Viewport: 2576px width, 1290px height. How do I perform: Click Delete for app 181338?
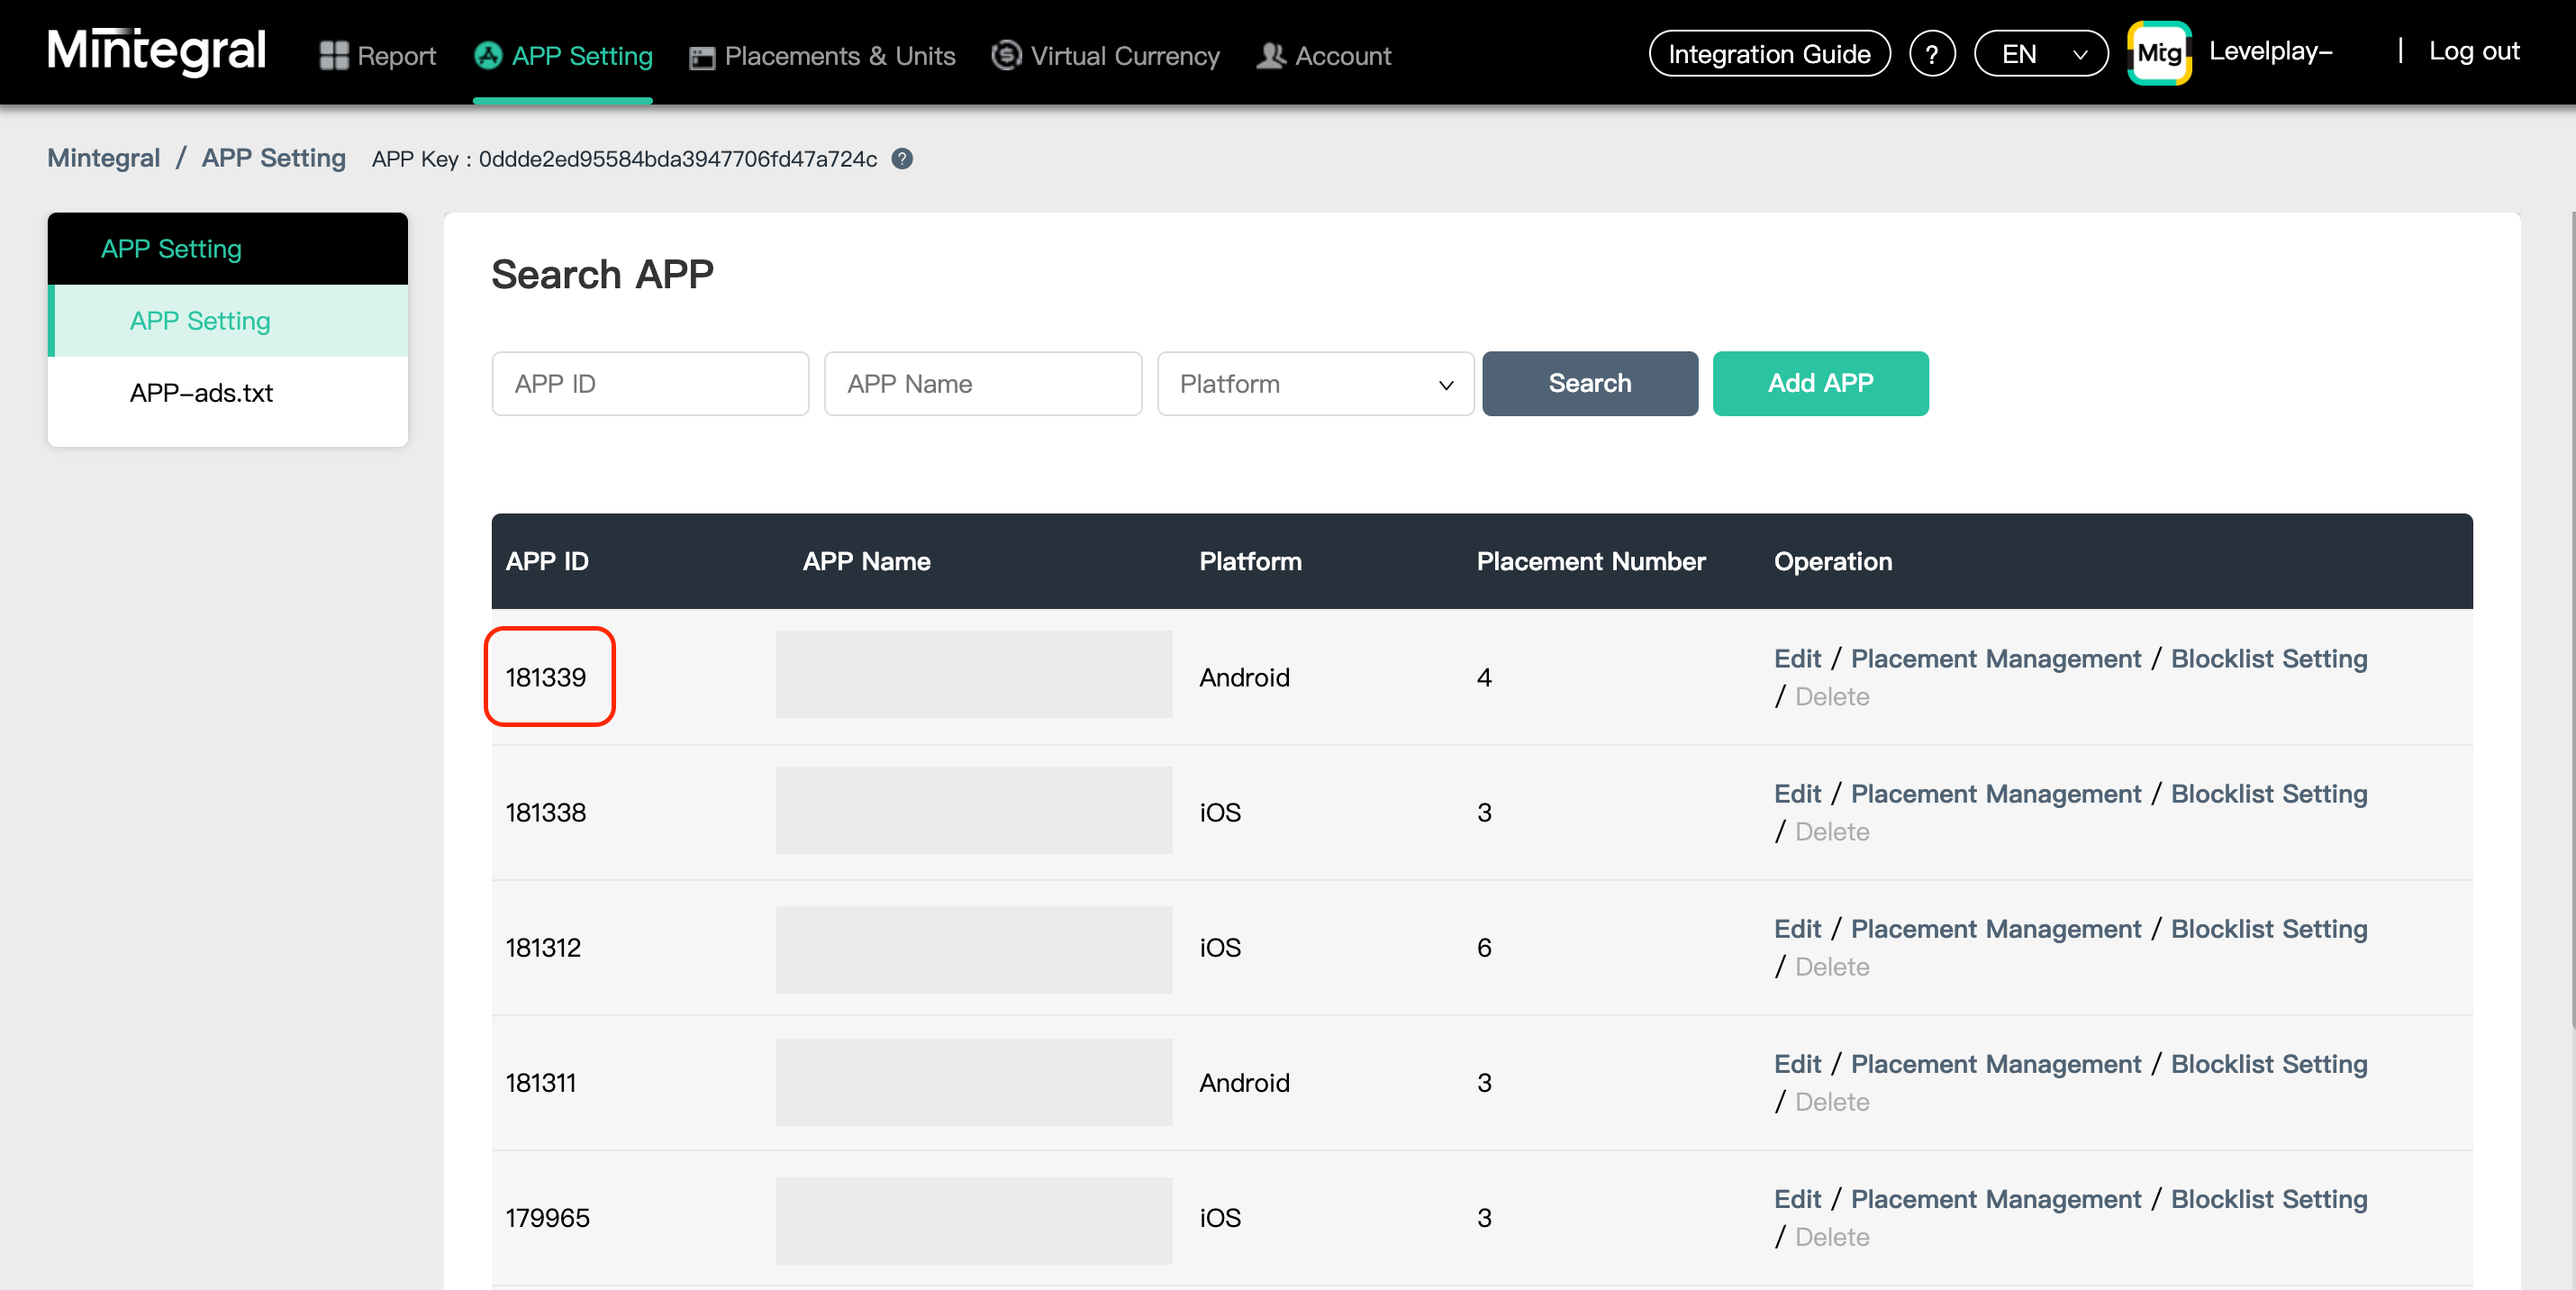click(1832, 832)
